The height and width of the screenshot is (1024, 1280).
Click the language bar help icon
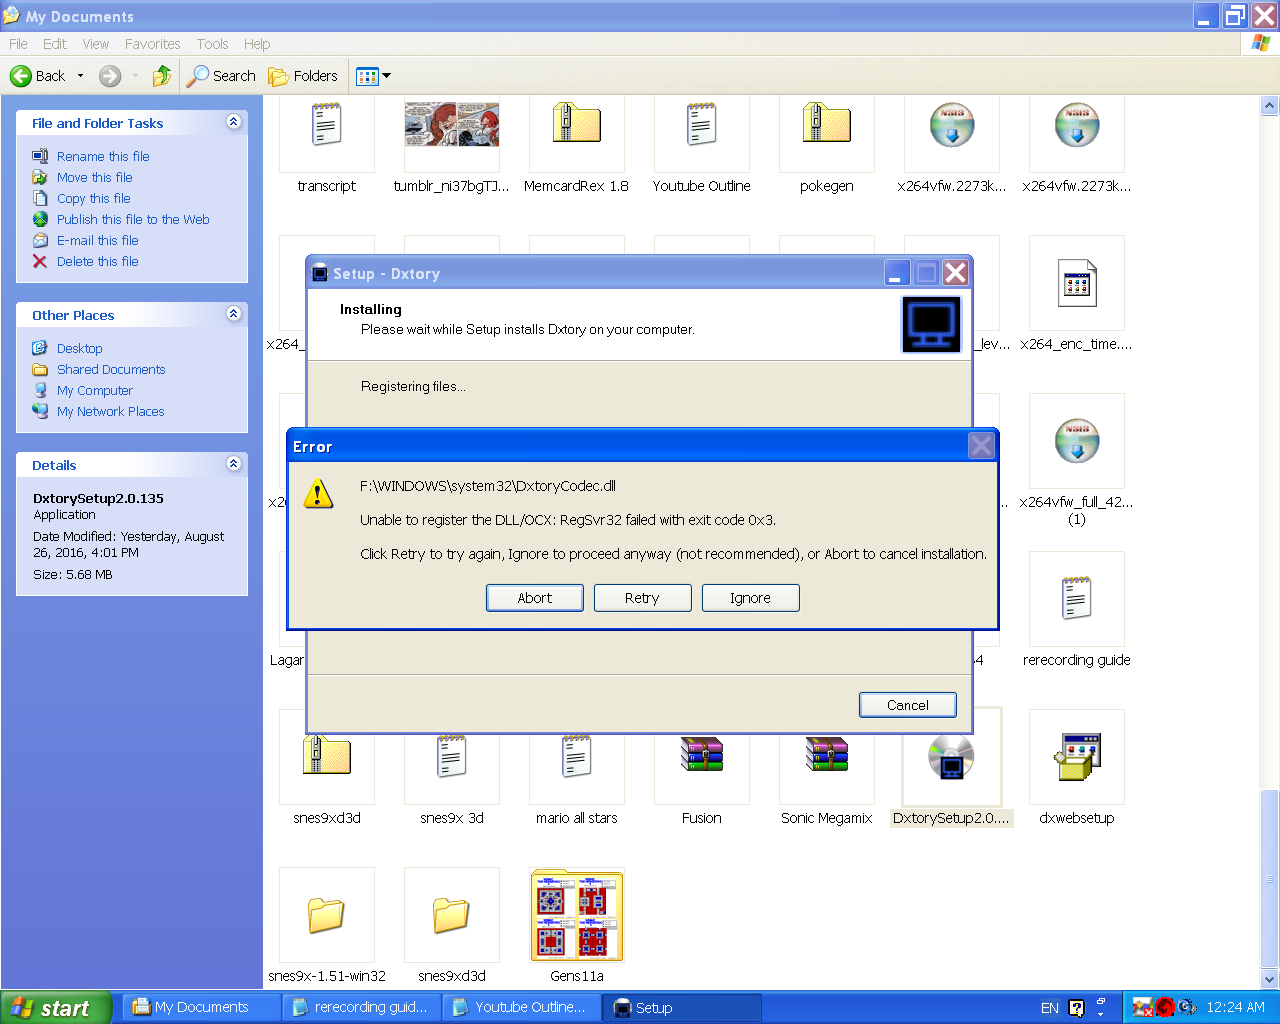coord(1076,1008)
